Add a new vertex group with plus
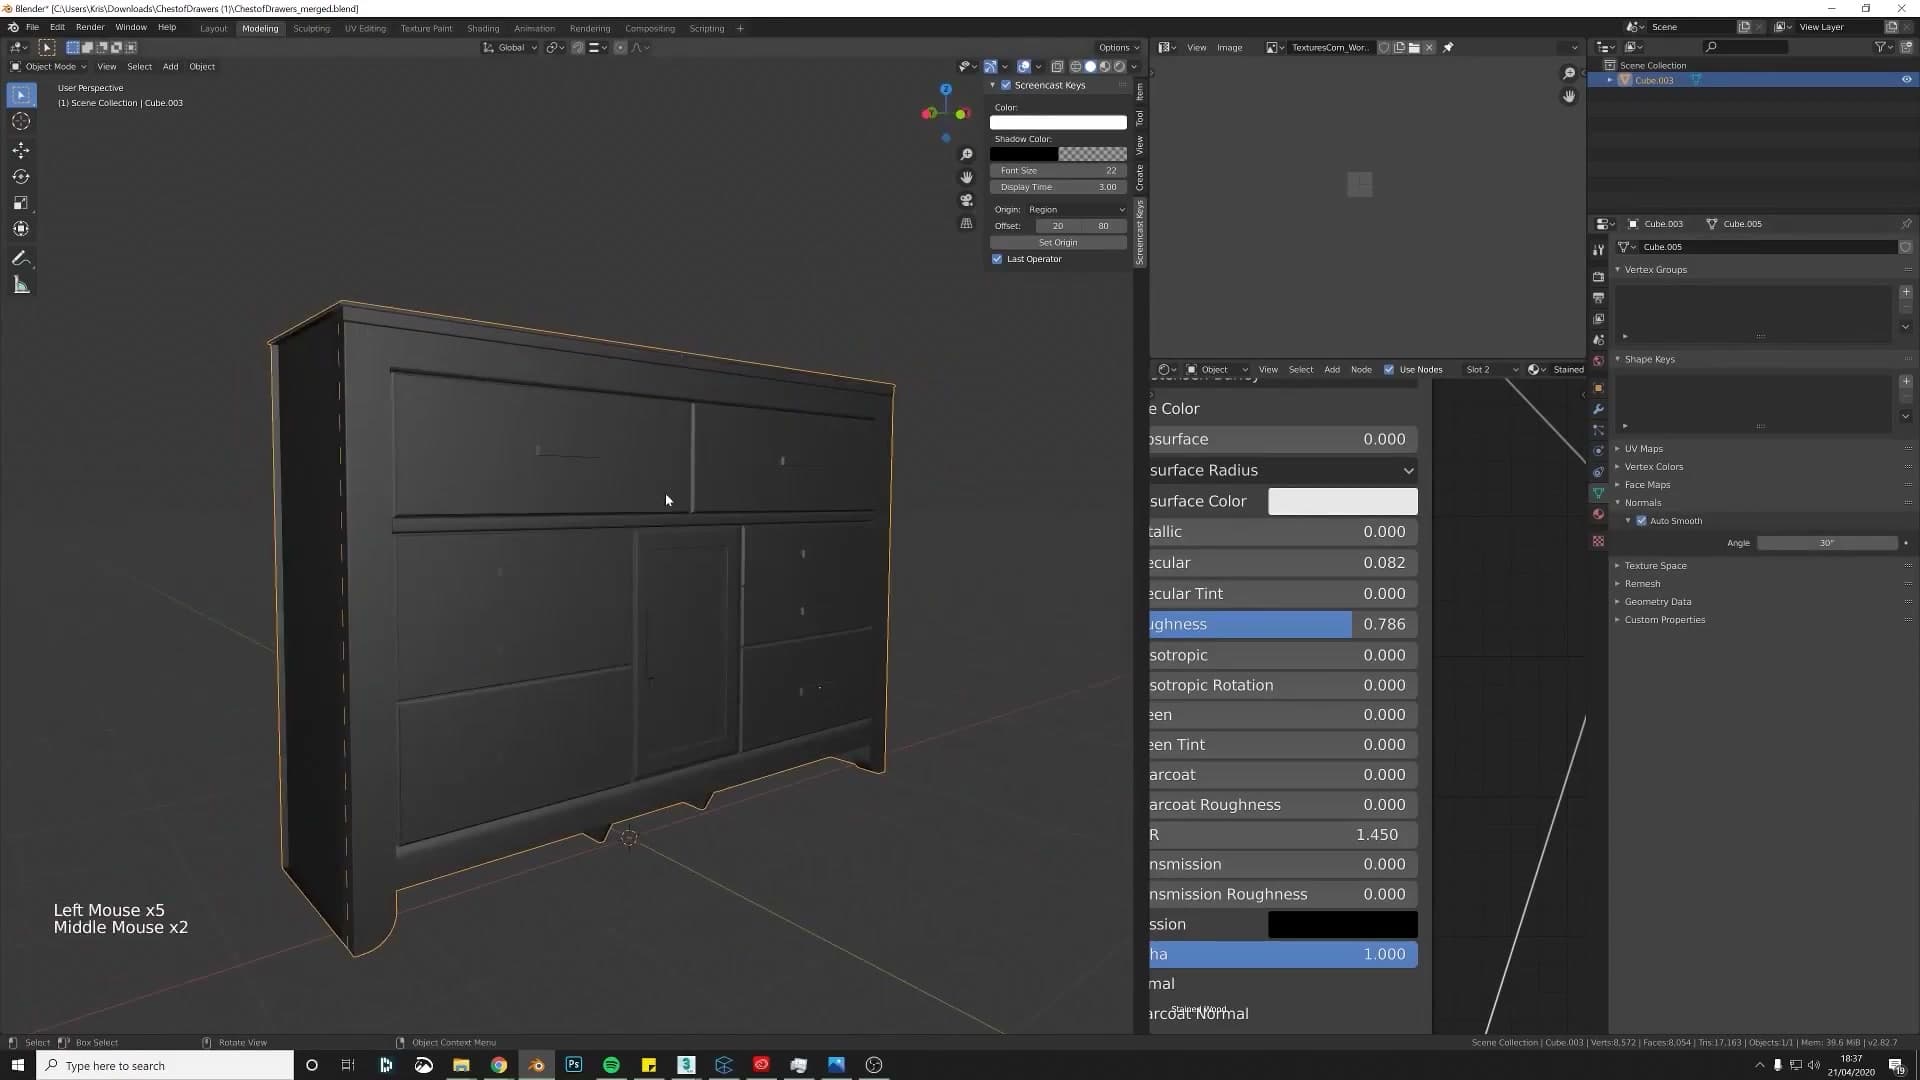The height and width of the screenshot is (1080, 1920). coord(1905,292)
